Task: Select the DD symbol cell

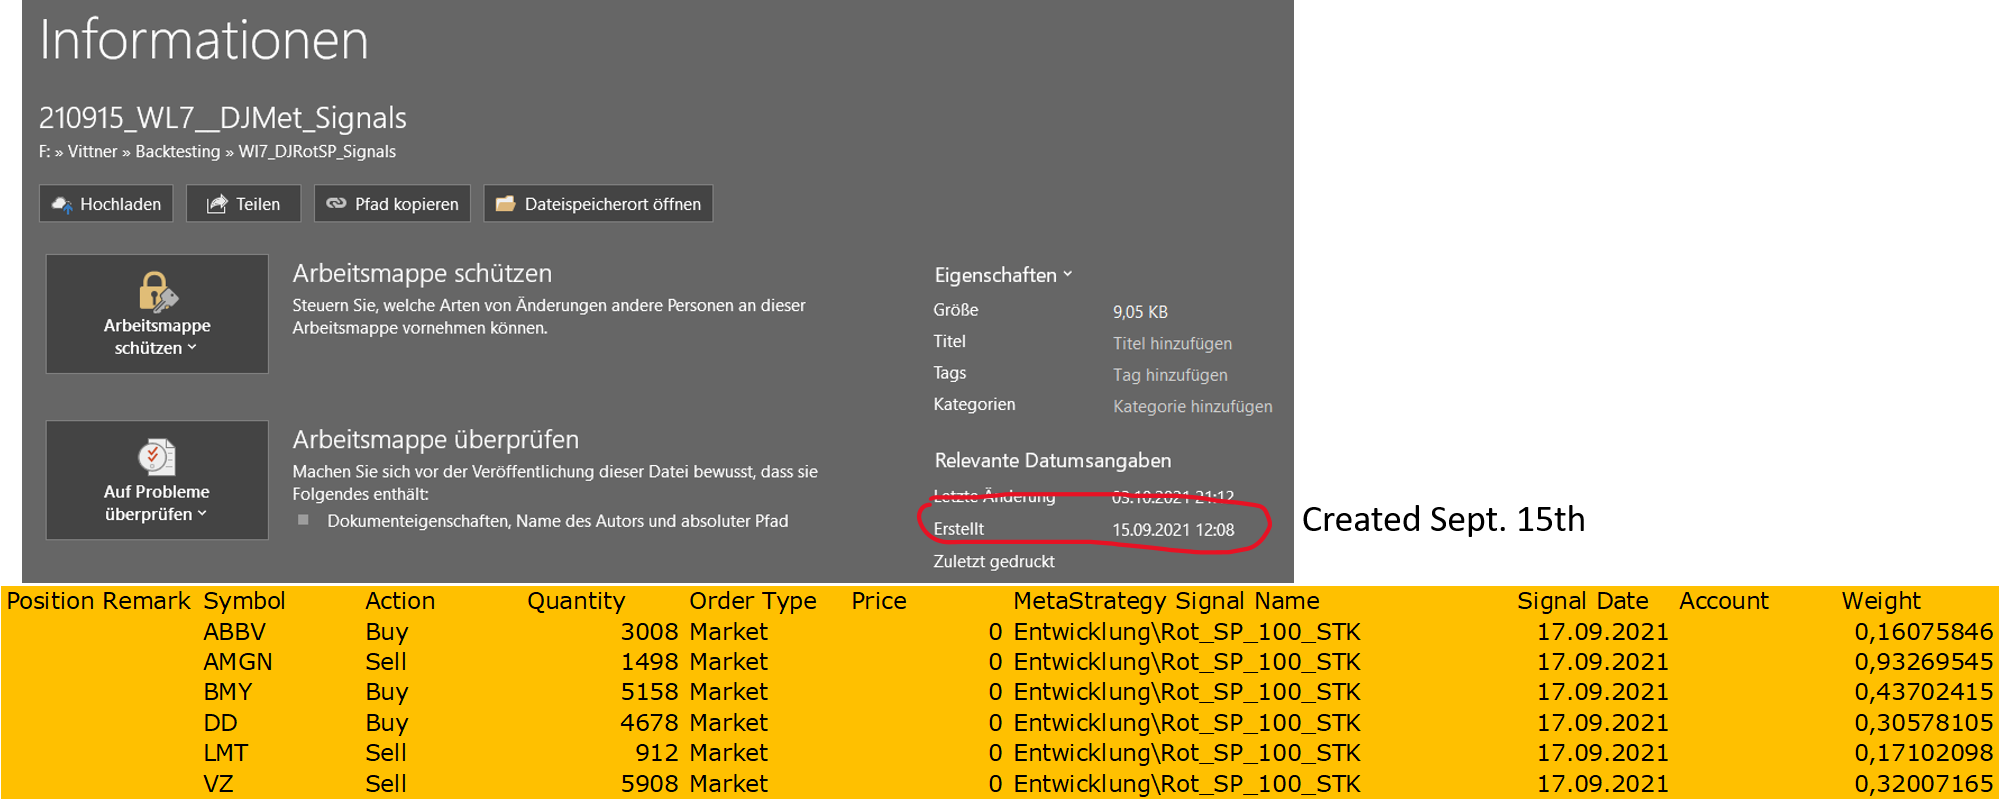Action: [220, 723]
